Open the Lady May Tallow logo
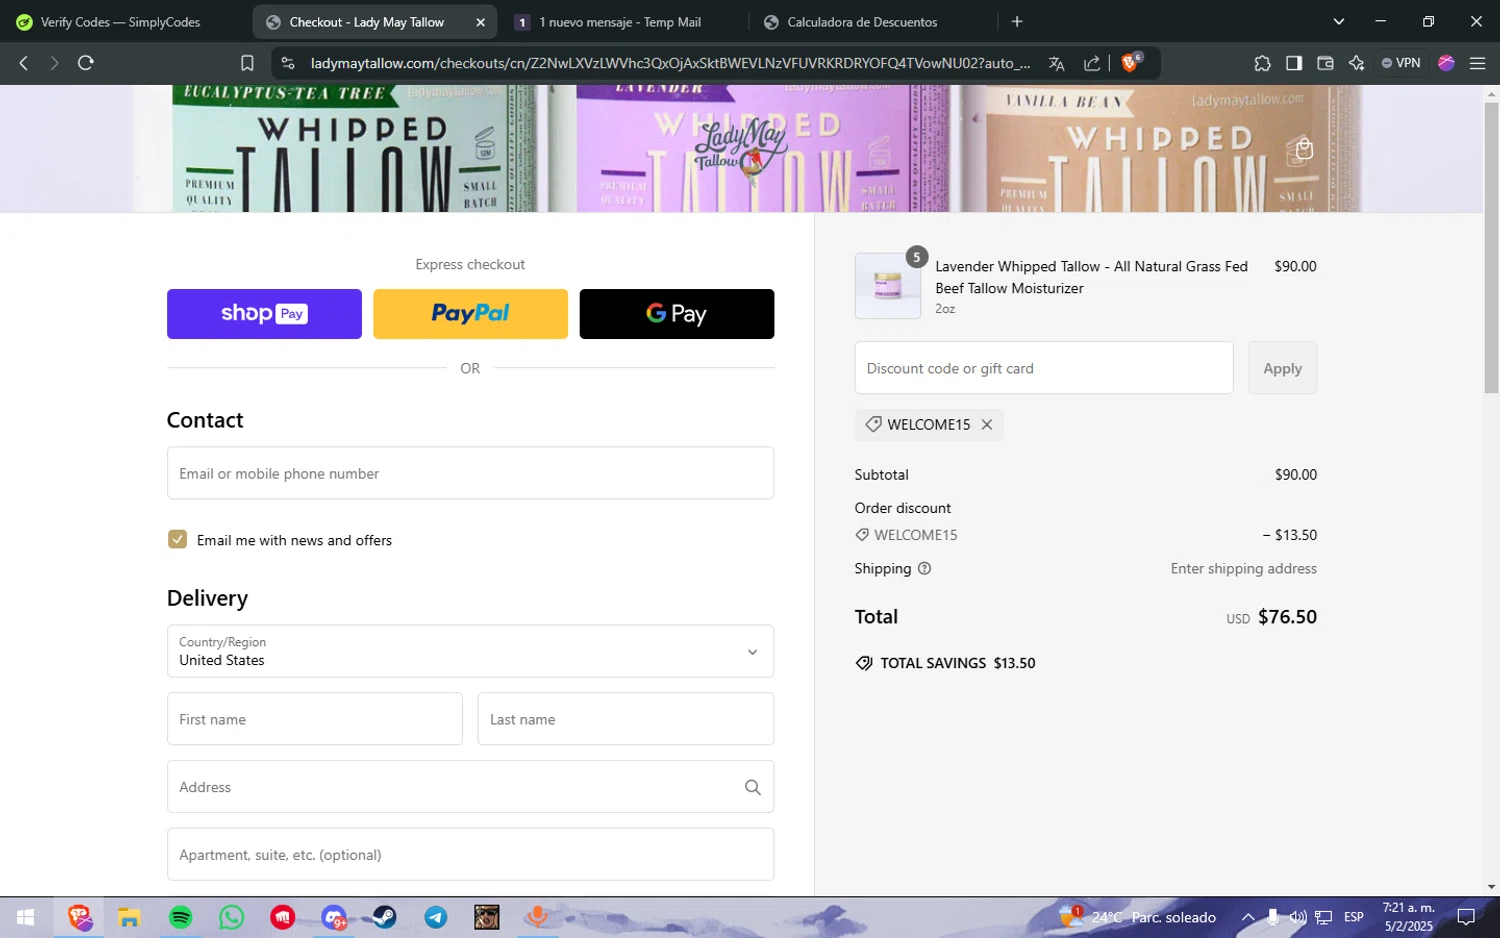1500x938 pixels. click(x=741, y=150)
